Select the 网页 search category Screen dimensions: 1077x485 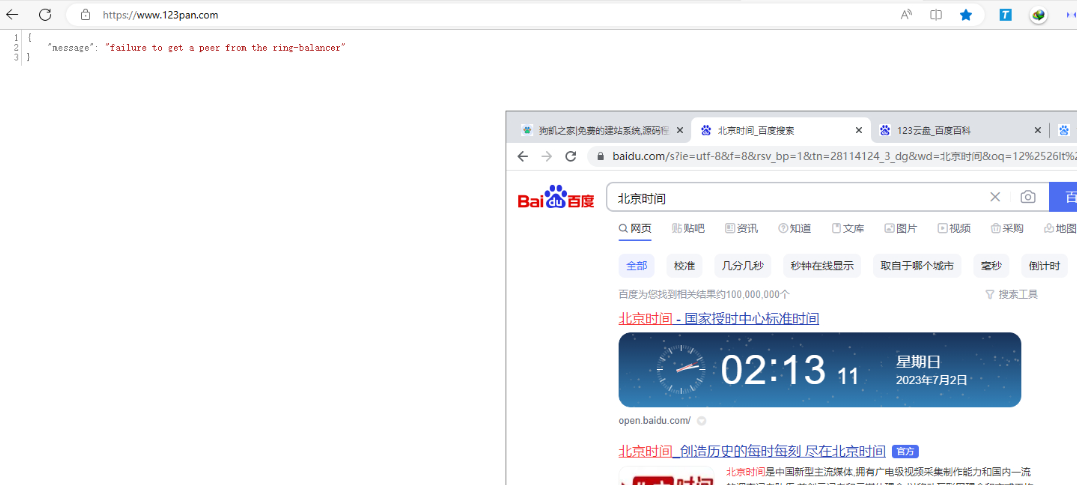pos(635,229)
